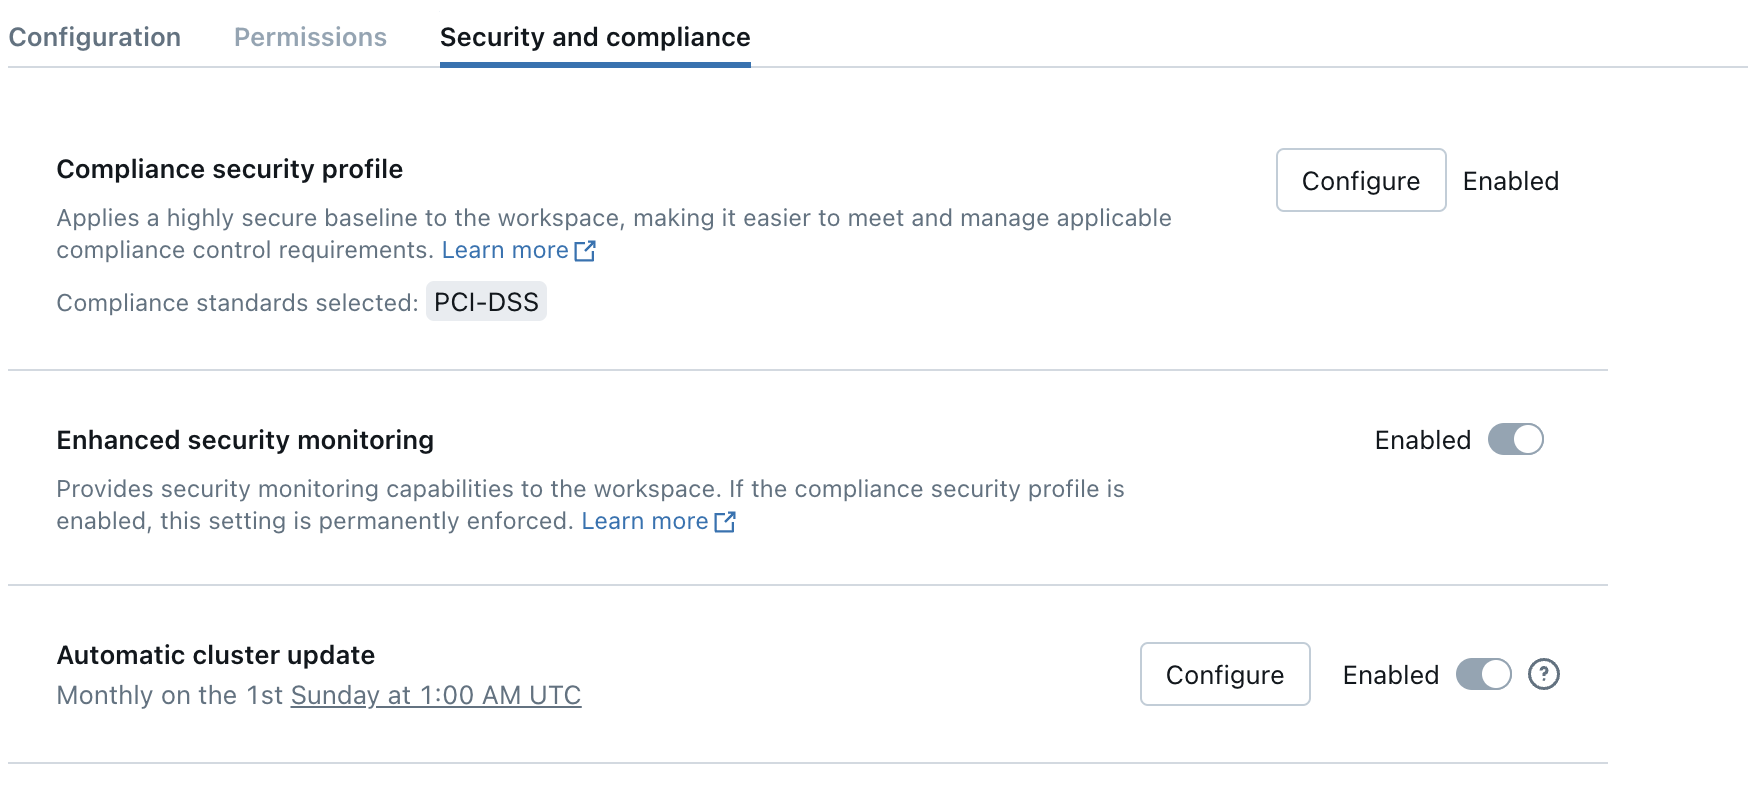The height and width of the screenshot is (806, 1748).
Task: Open the Configuration tab
Action: point(95,37)
